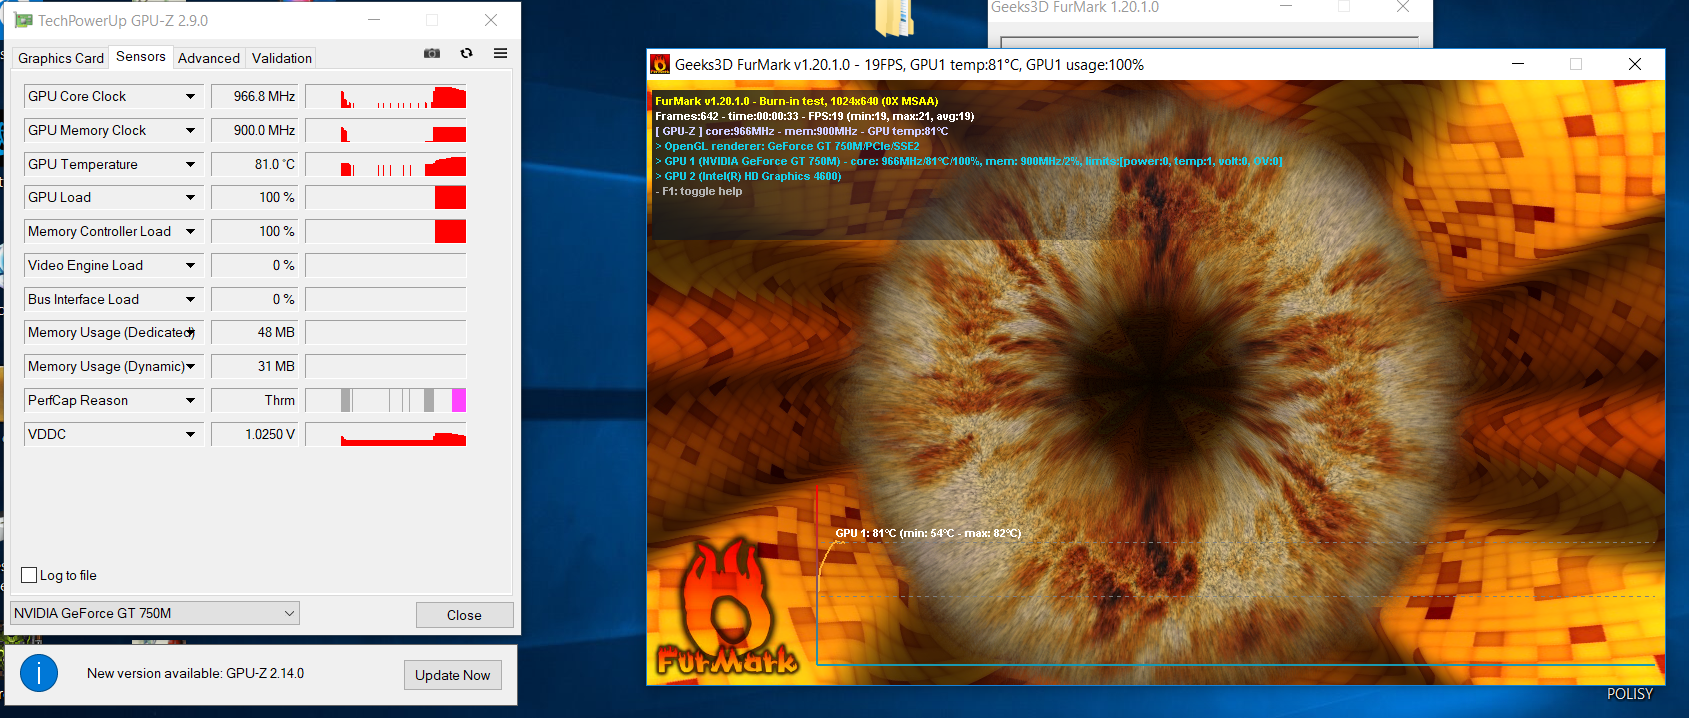Click the VDDC voltage graph

pos(386,434)
